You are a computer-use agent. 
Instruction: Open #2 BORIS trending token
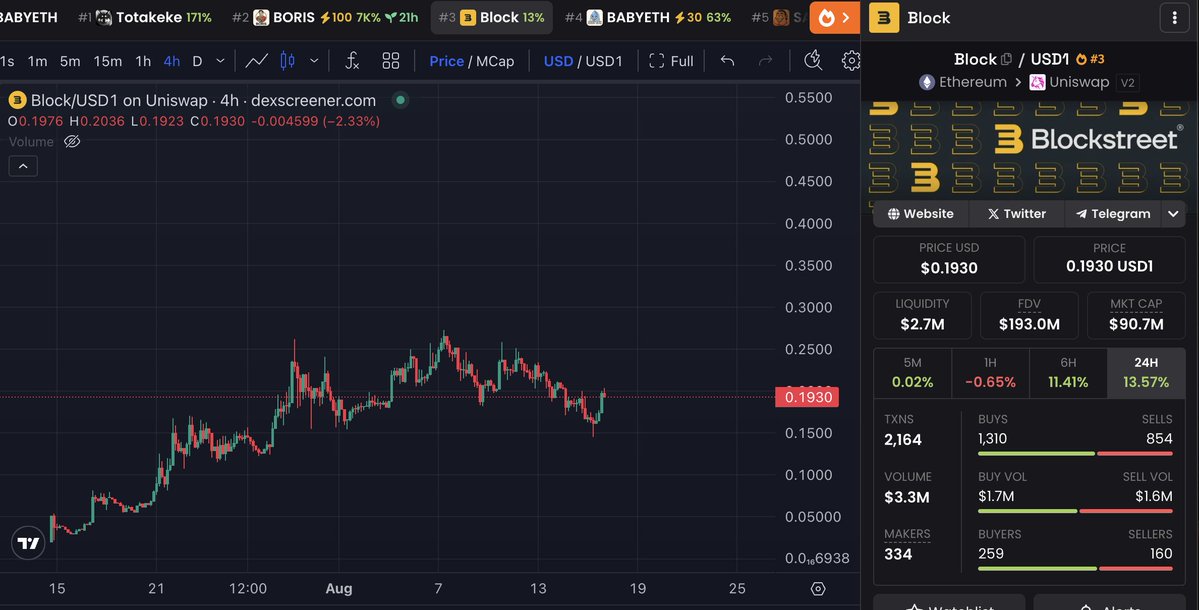pos(325,18)
